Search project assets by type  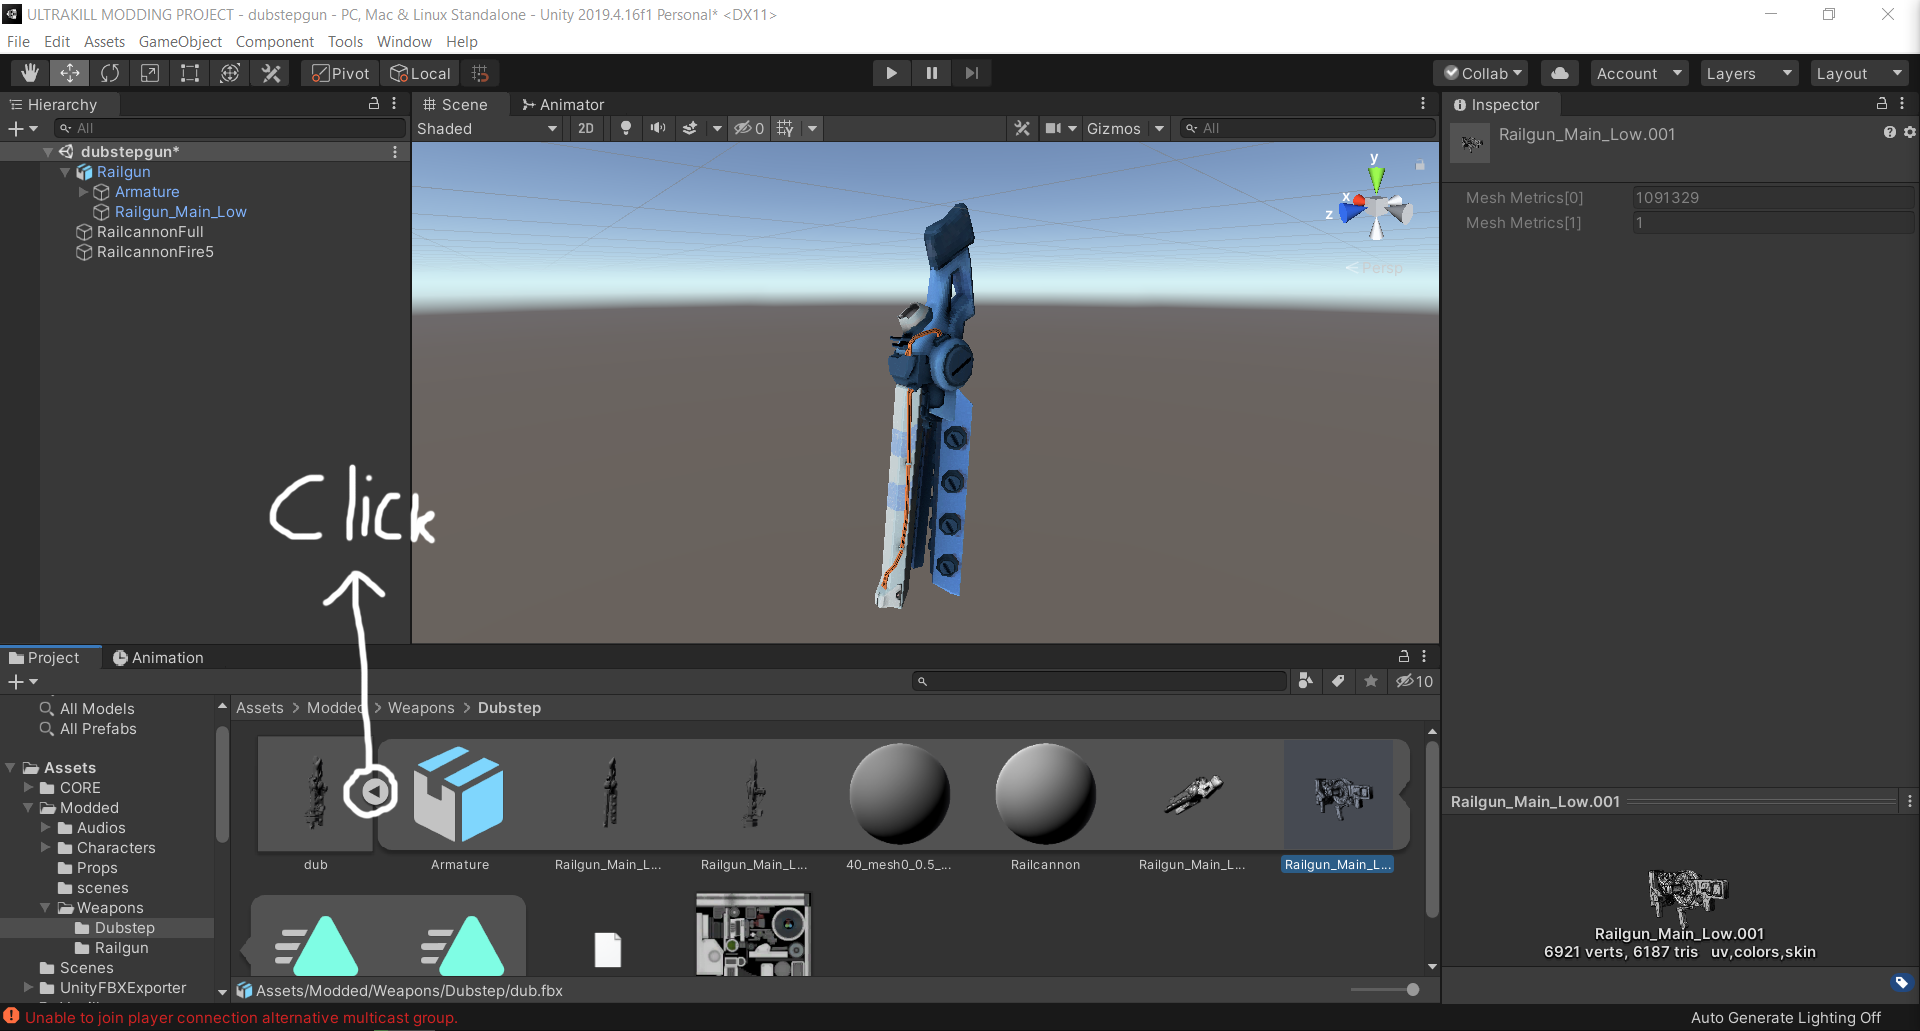click(x=1305, y=681)
